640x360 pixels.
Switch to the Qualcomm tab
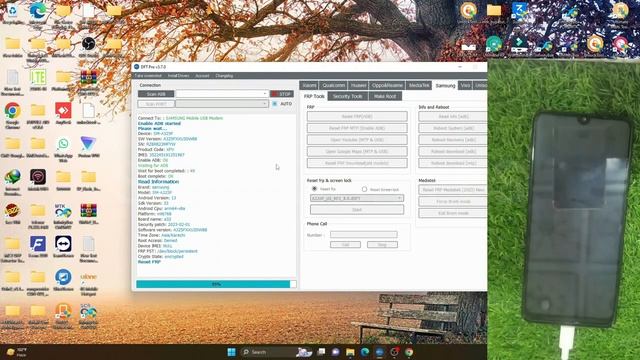pyautogui.click(x=333, y=85)
